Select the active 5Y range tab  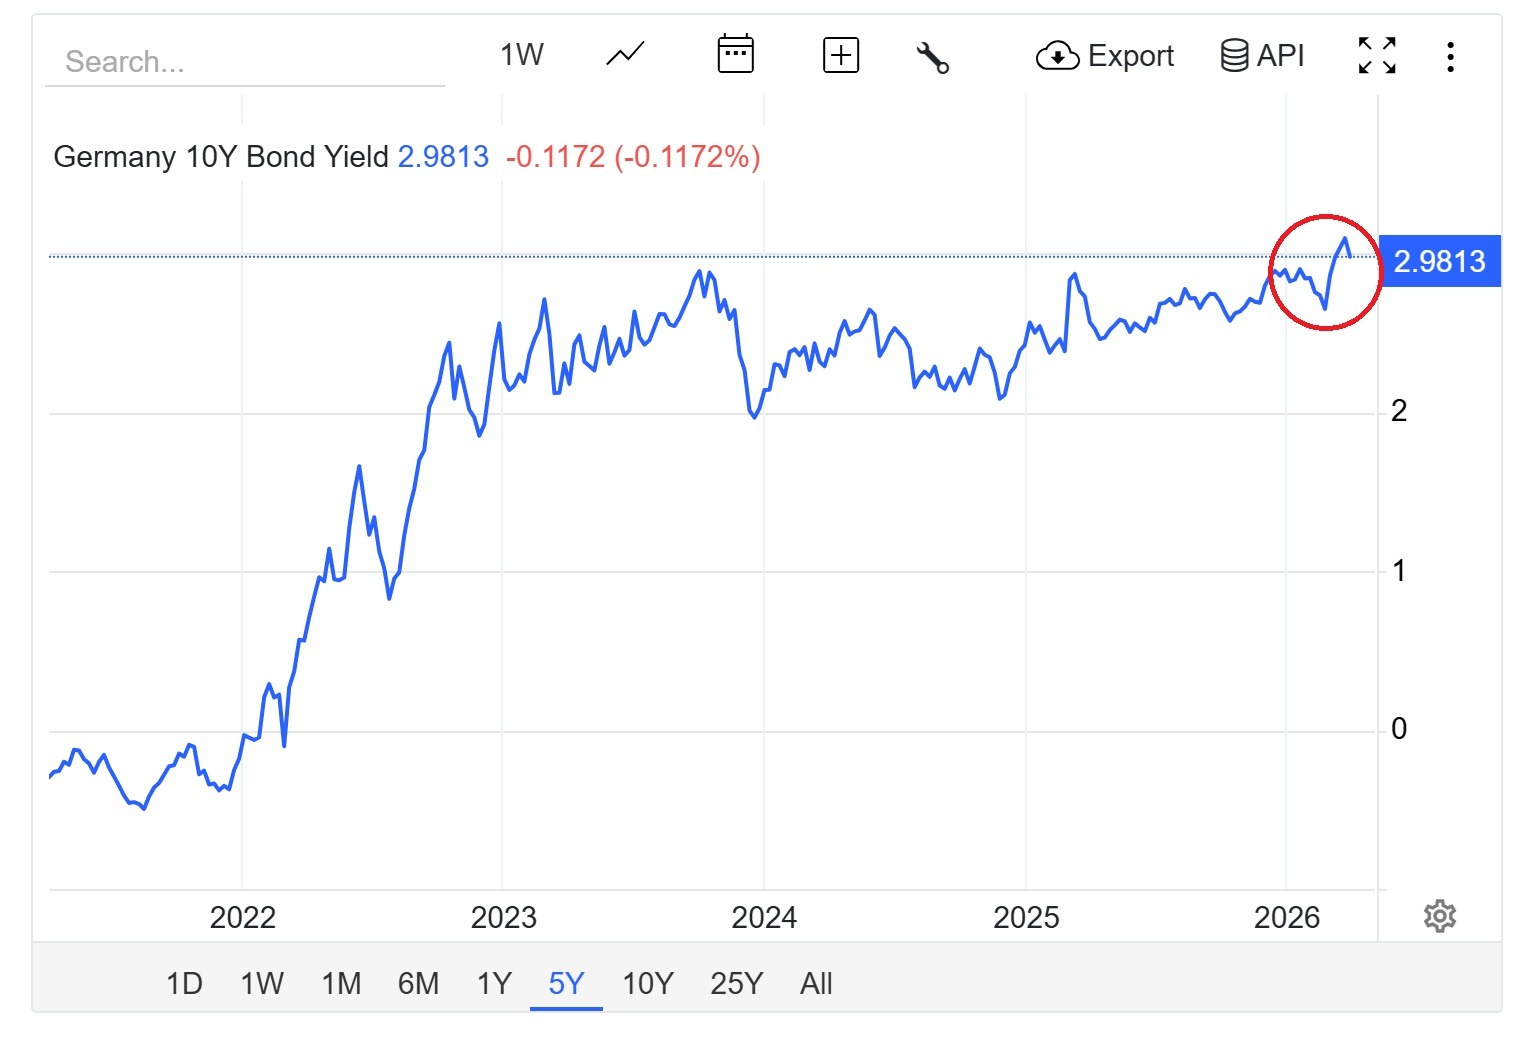pyautogui.click(x=566, y=984)
